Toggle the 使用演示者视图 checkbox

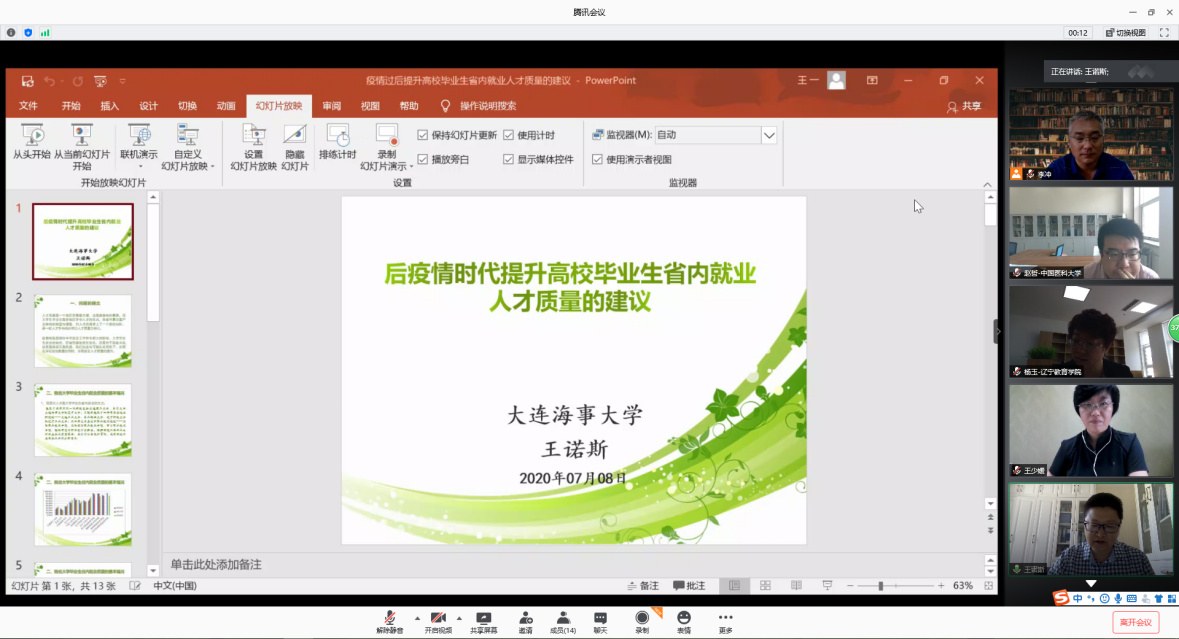click(x=597, y=159)
